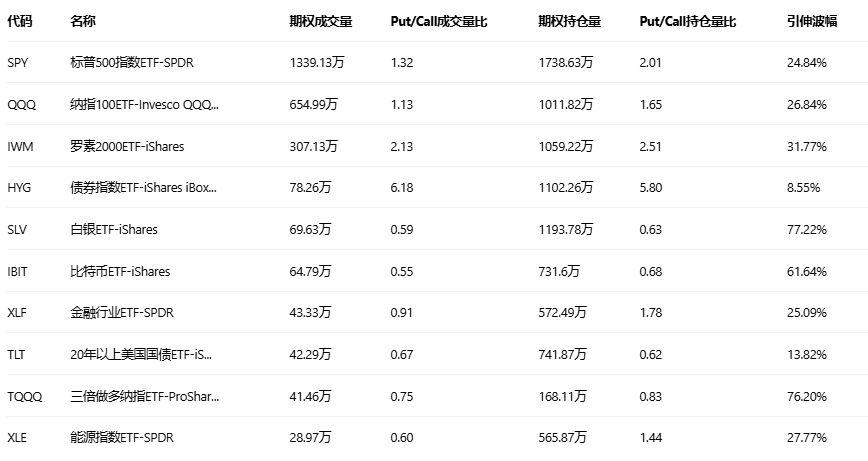Select the XLE ticker code
The width and height of the screenshot is (868, 461).
click(x=18, y=438)
